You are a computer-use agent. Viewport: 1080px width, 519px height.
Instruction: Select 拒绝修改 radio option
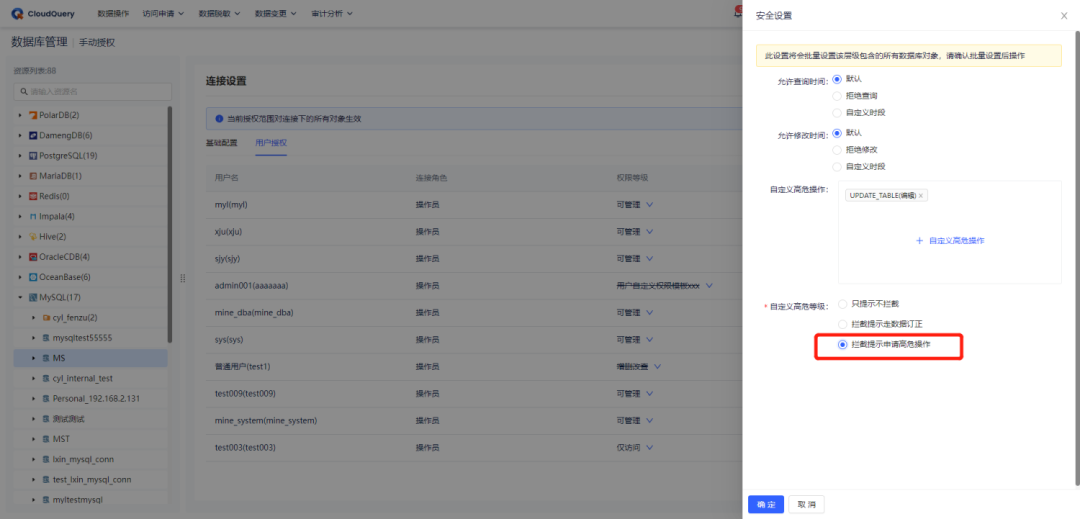[838, 149]
